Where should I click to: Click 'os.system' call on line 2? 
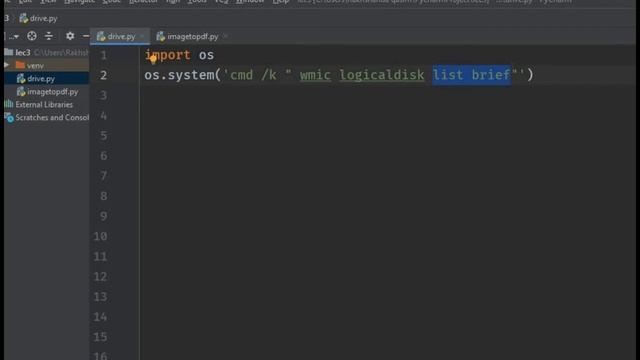point(179,75)
